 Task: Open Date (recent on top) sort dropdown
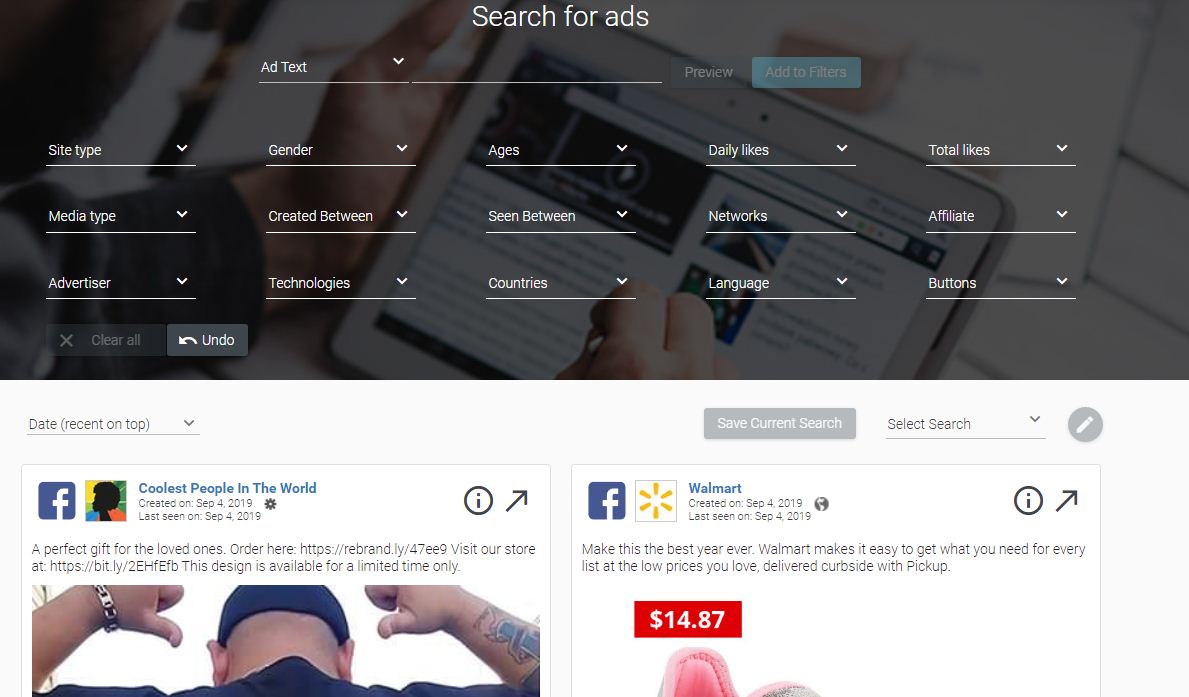pos(113,424)
